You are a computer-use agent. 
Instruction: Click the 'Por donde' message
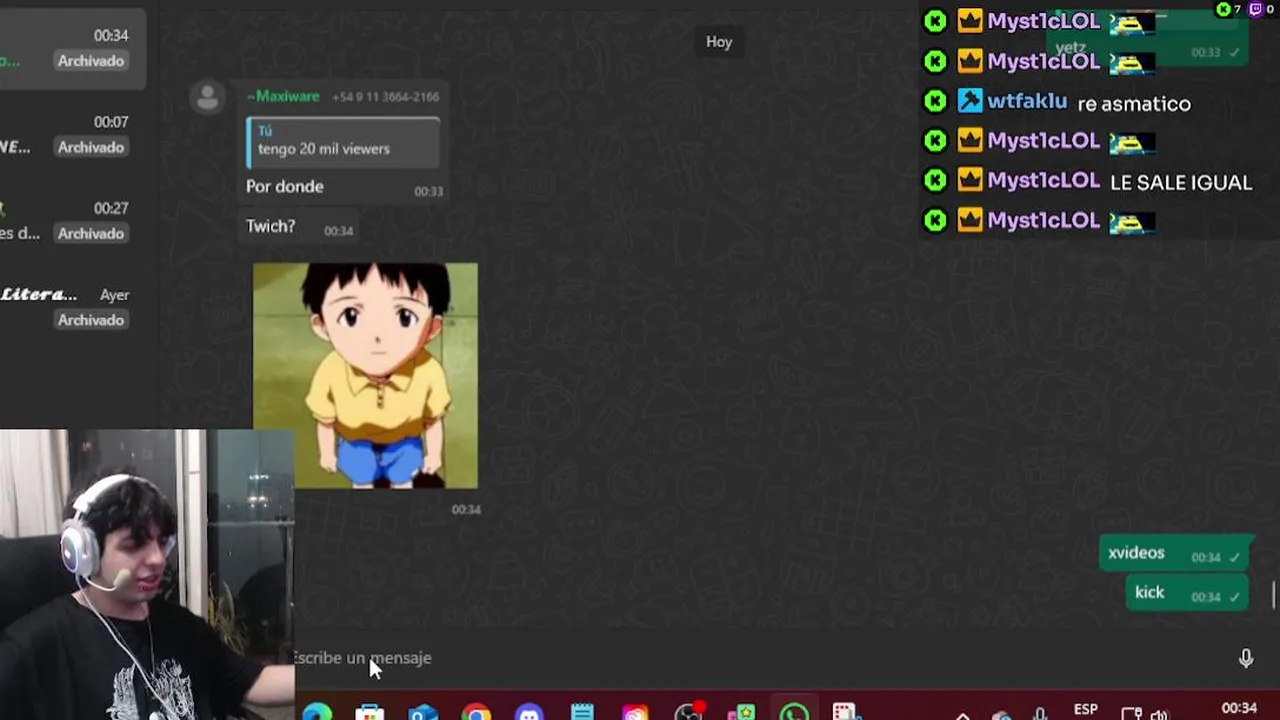tap(285, 186)
